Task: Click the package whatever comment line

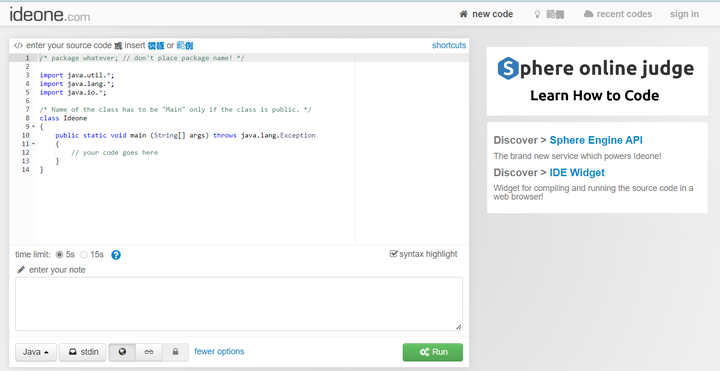Action: tap(142, 58)
